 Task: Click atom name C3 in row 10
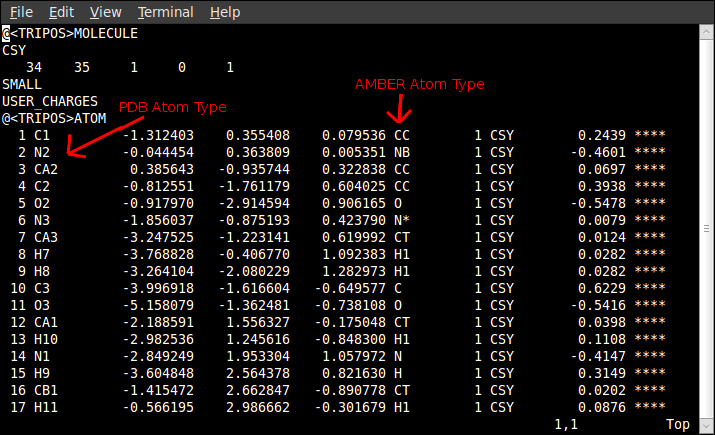click(41, 289)
